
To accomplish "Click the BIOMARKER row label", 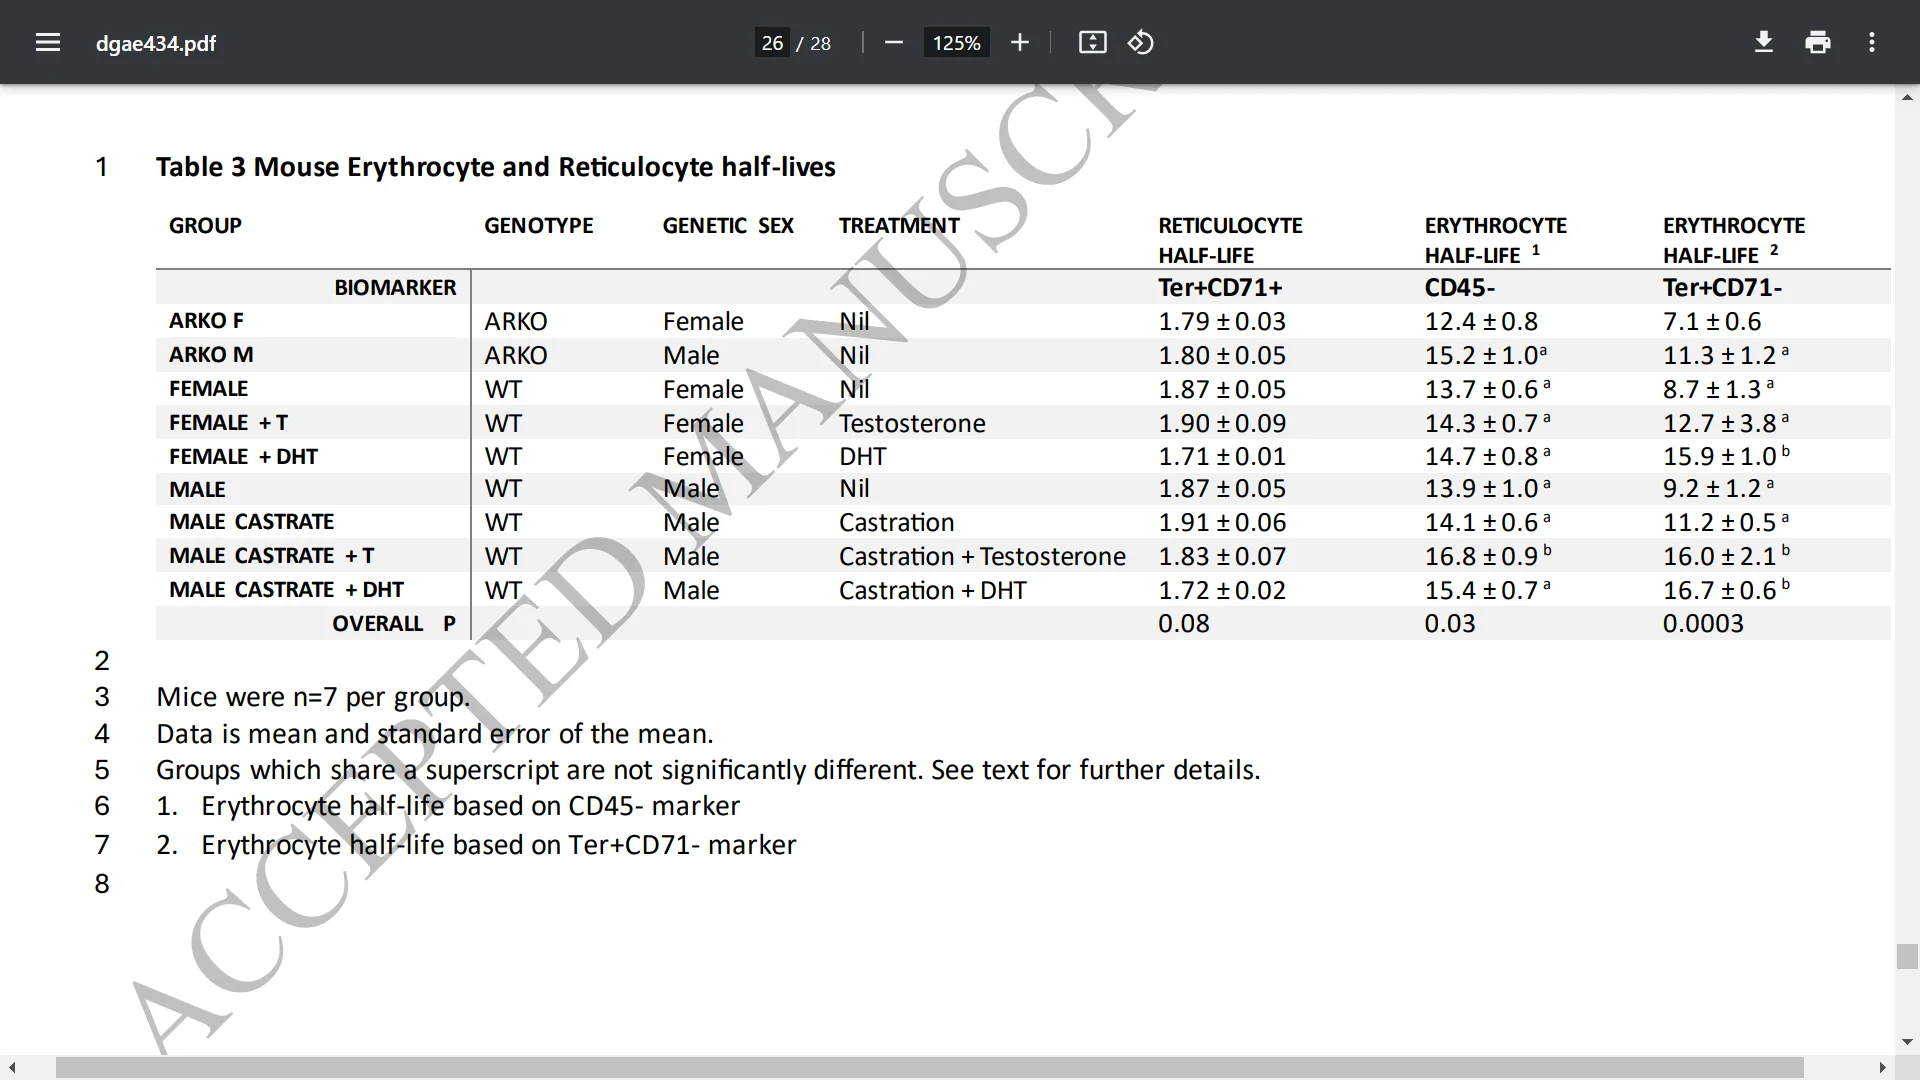I will tap(395, 288).
